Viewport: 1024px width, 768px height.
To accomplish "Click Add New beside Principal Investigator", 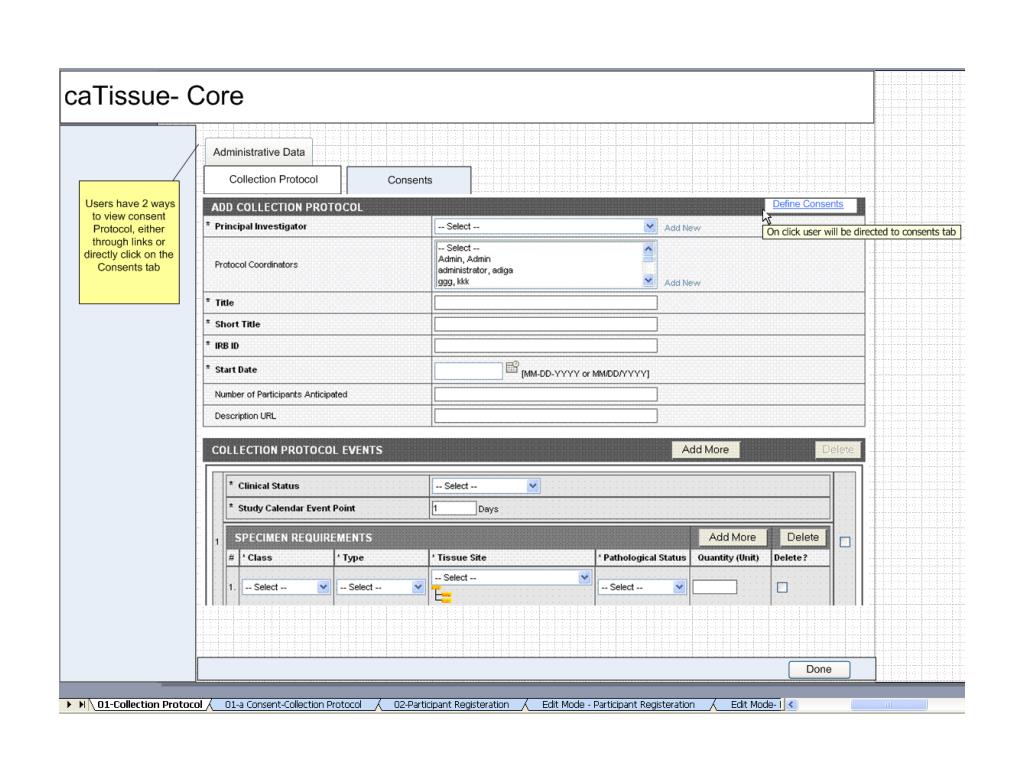I will [682, 228].
